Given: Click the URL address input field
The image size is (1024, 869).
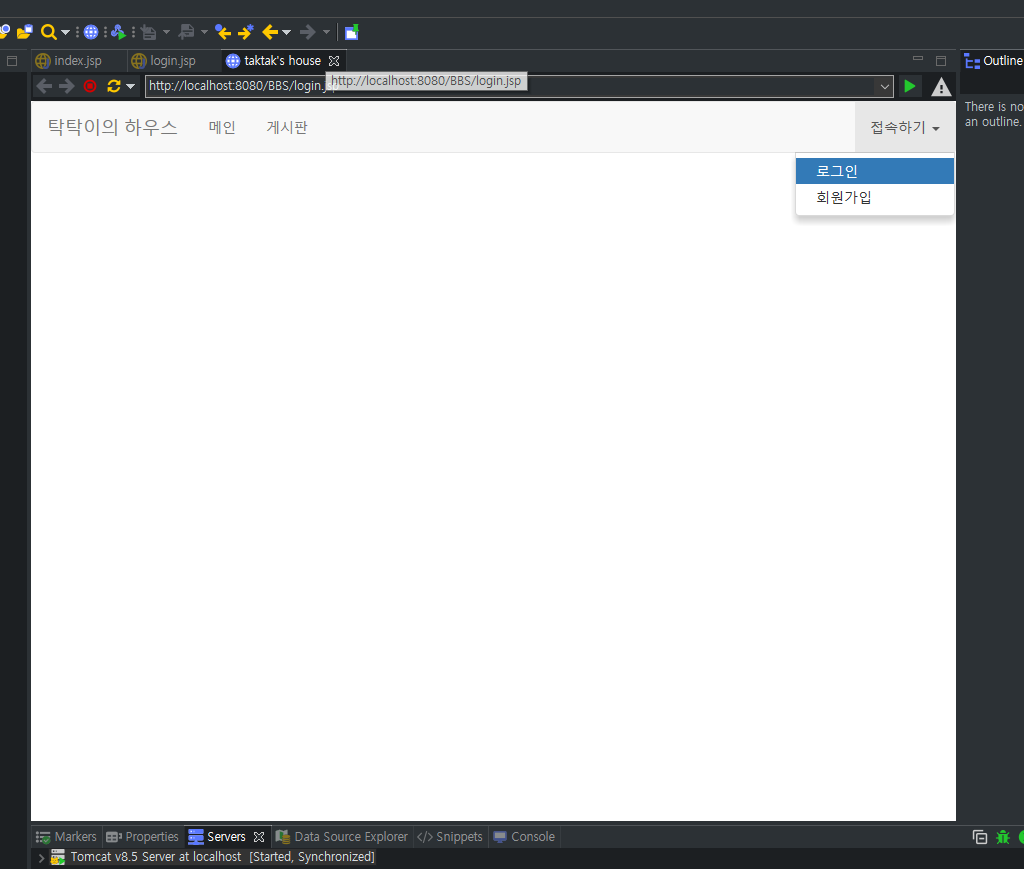Looking at the screenshot, I should pos(509,86).
